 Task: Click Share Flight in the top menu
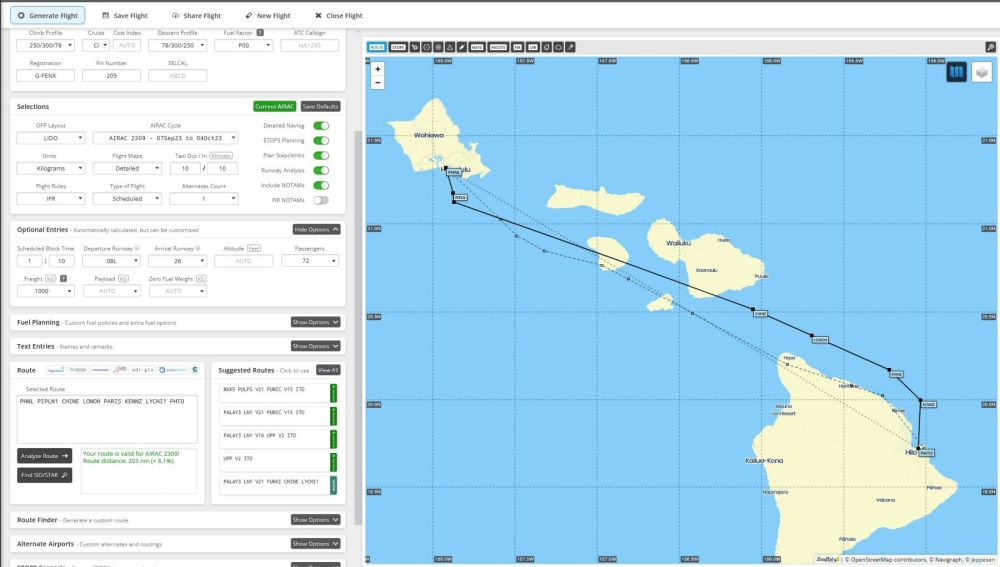click(196, 15)
